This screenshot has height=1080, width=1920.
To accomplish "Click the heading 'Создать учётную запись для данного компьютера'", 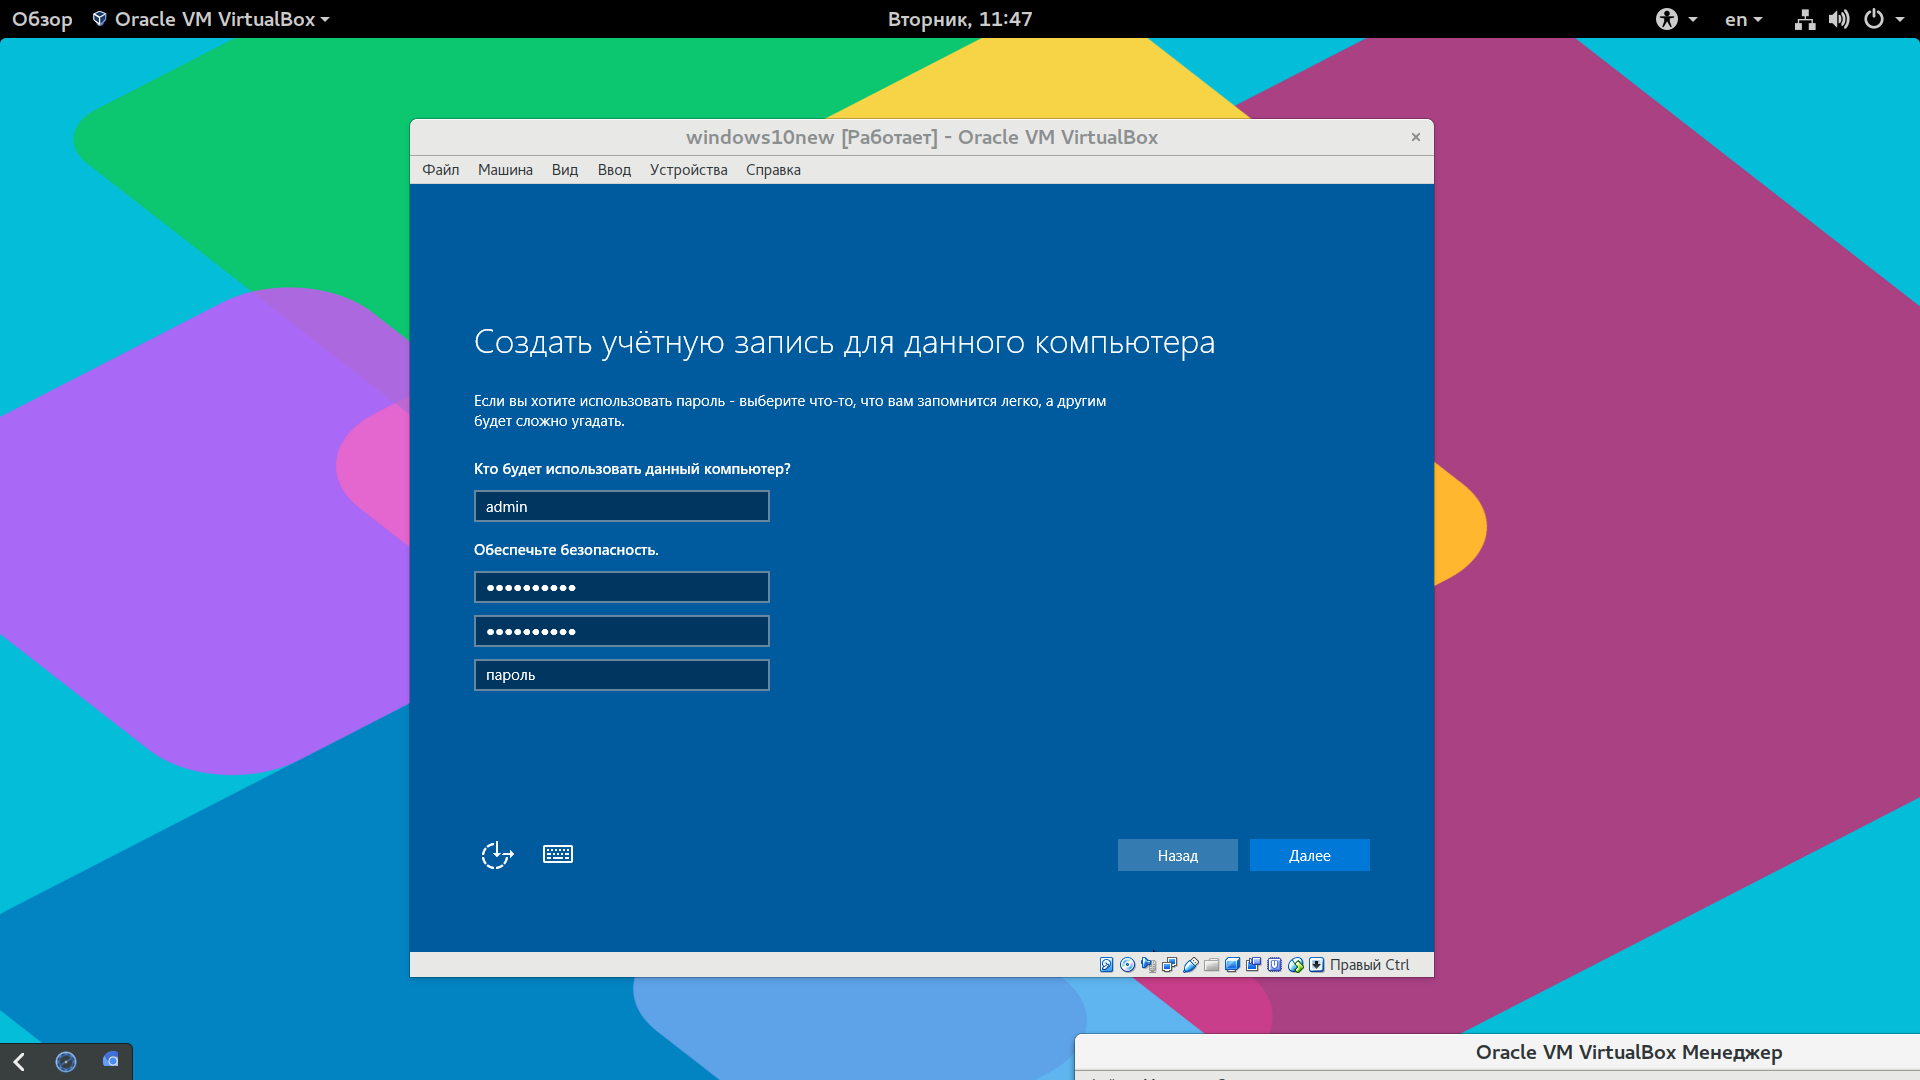I will 845,342.
